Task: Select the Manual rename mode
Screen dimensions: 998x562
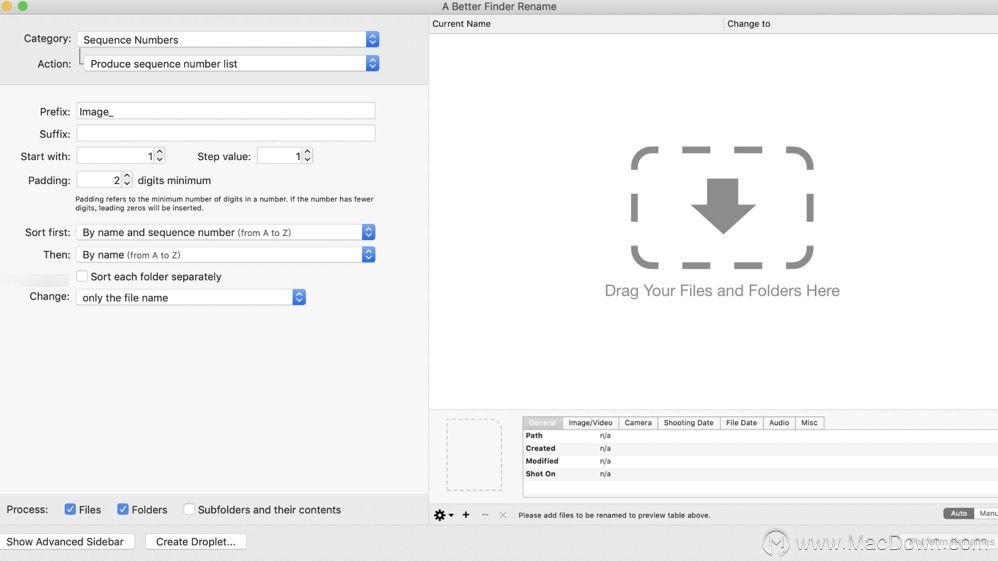Action: pos(987,514)
